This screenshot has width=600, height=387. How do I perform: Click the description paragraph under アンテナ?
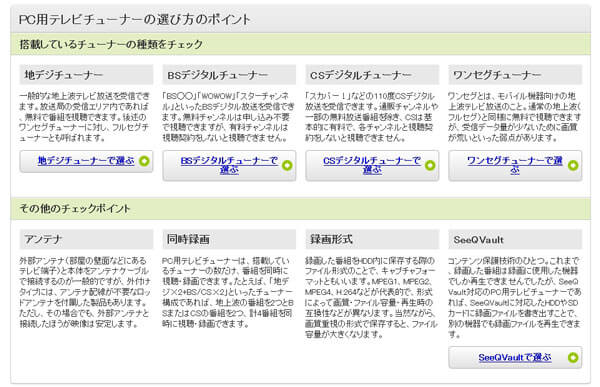point(85,292)
